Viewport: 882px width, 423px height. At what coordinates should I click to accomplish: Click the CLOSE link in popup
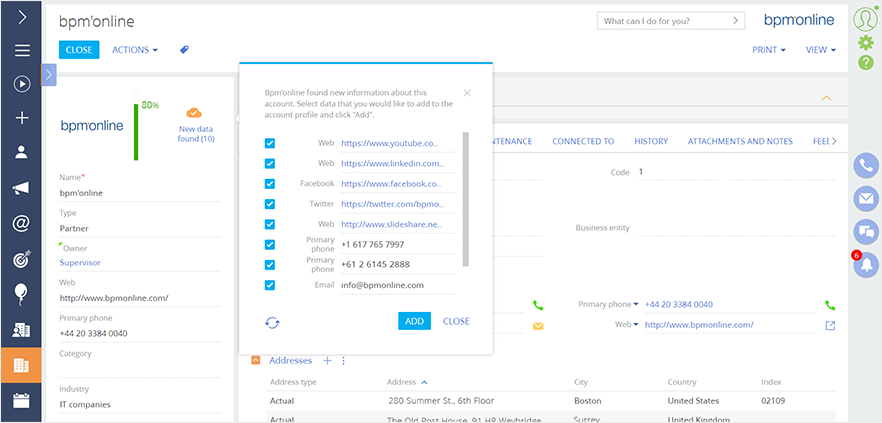click(456, 321)
